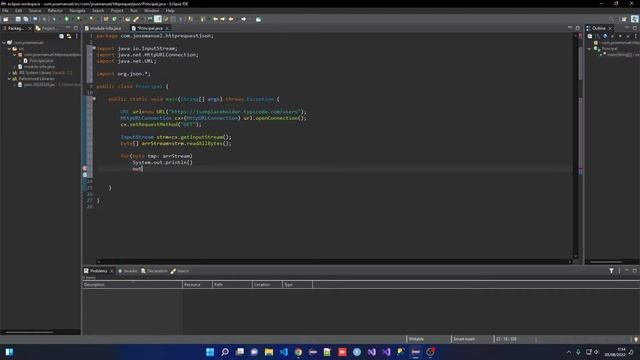This screenshot has width=640, height=360.
Task: Open the Refactor menu
Action: [55, 11]
